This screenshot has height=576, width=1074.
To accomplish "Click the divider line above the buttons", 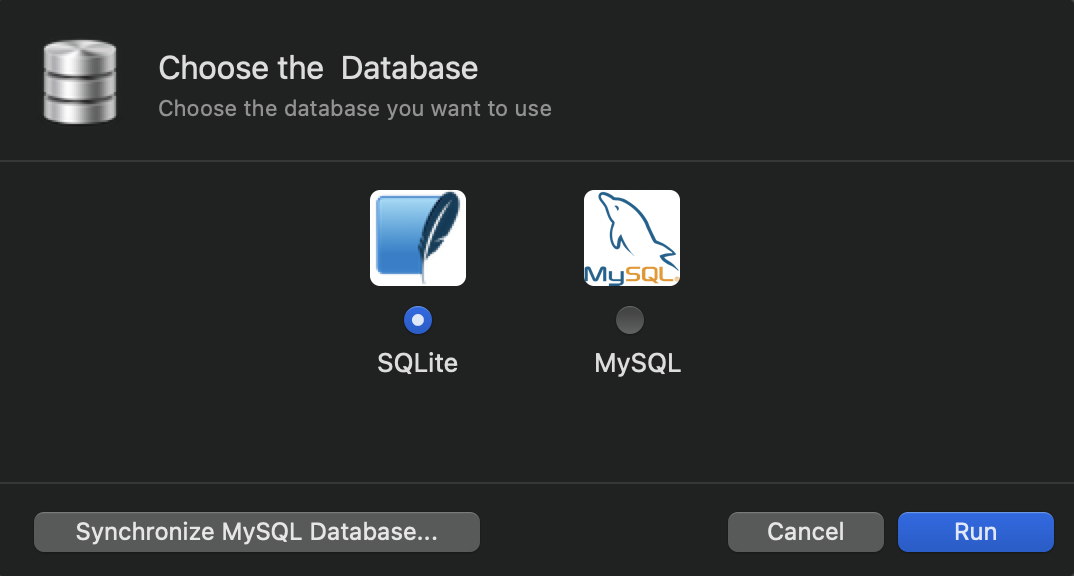I will 537,483.
